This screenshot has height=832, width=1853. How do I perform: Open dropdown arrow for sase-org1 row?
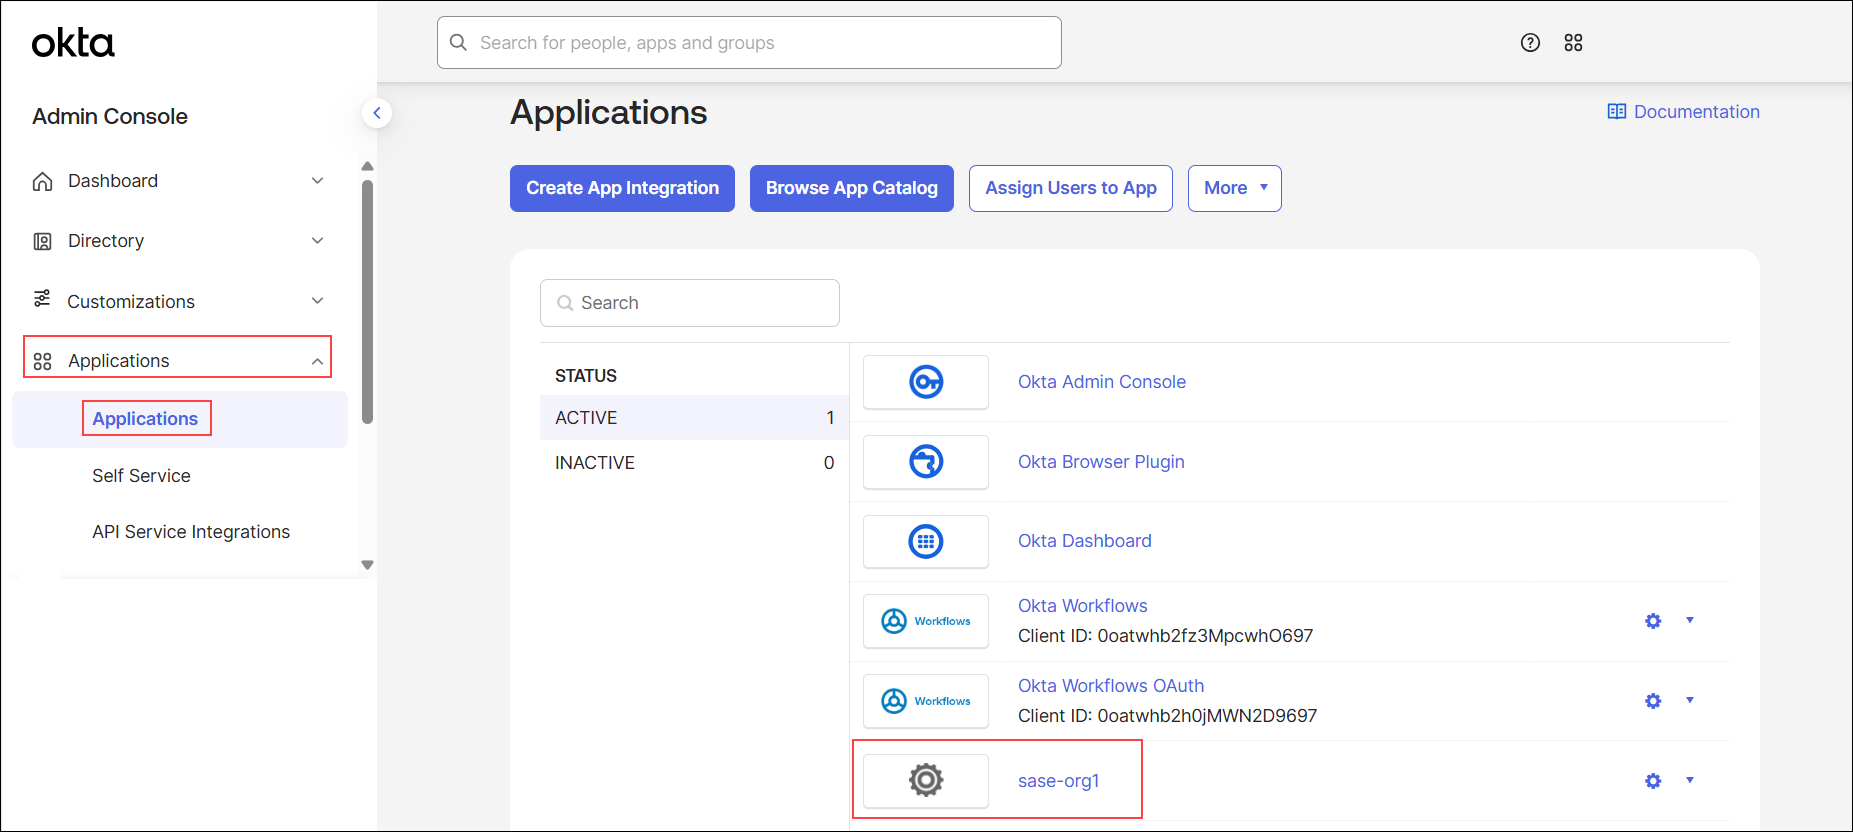(x=1690, y=780)
